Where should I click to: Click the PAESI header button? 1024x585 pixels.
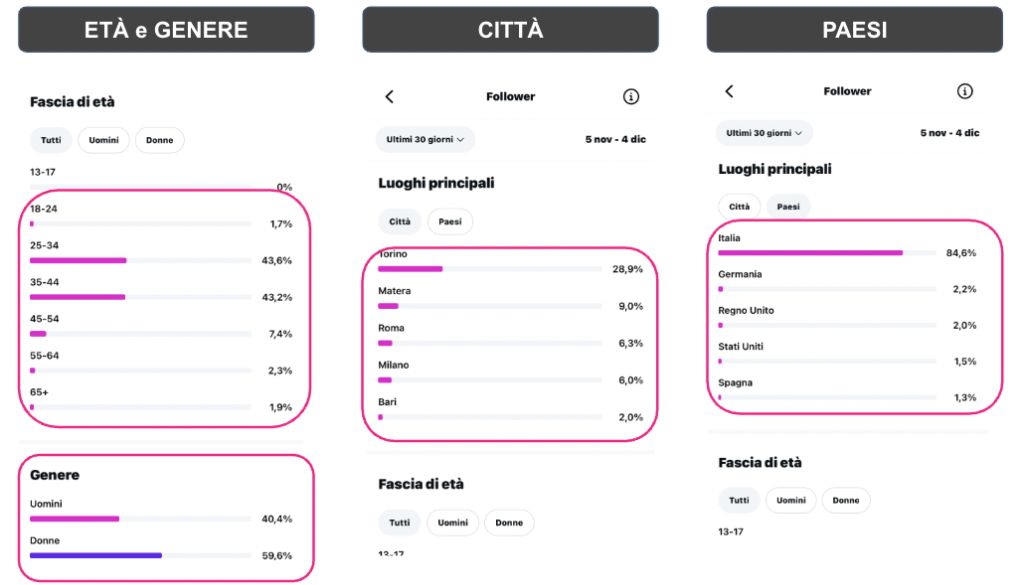[853, 29]
